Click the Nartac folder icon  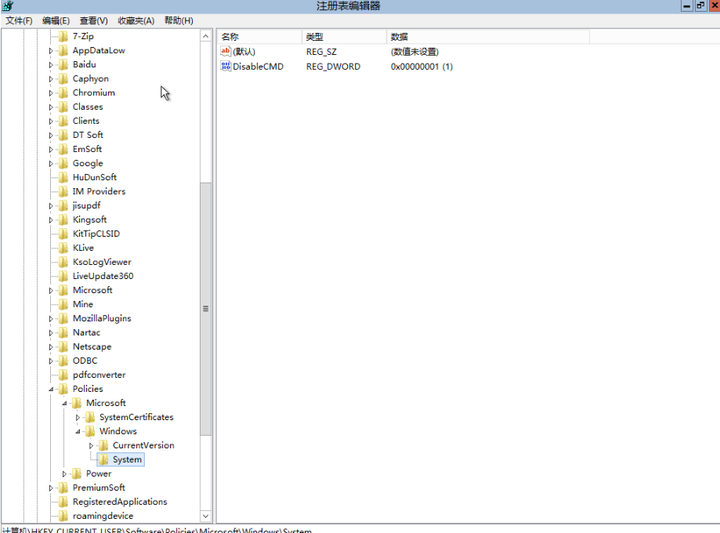coord(63,333)
